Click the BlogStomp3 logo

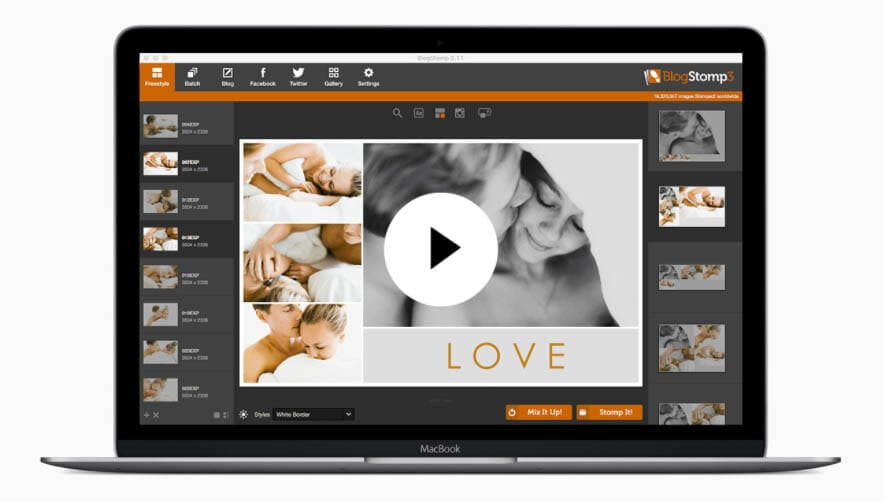(689, 76)
